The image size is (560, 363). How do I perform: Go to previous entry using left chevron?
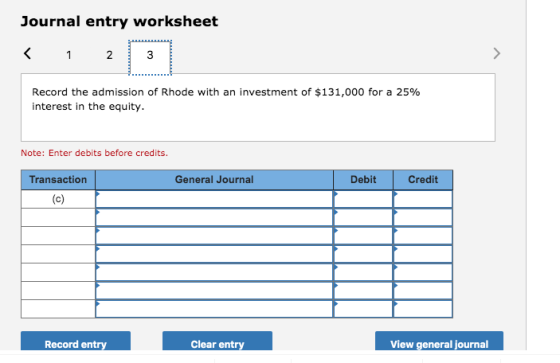28,54
